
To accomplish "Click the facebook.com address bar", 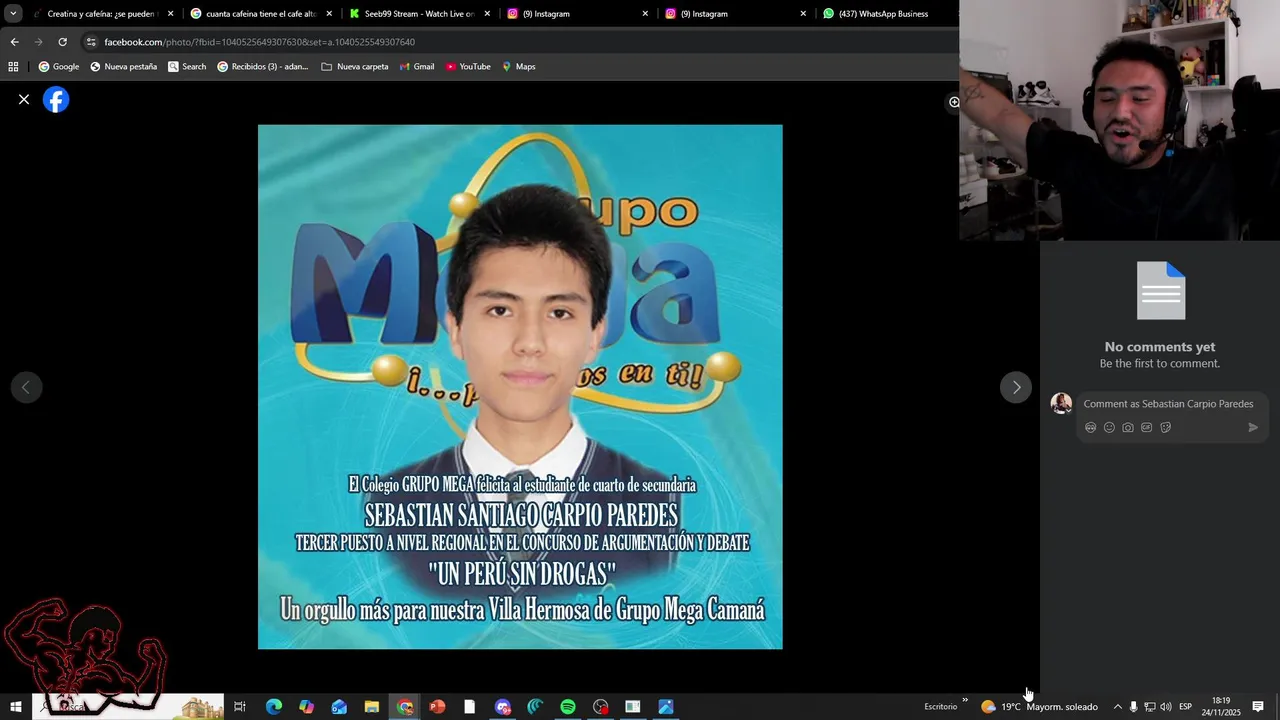I will (x=520, y=42).
